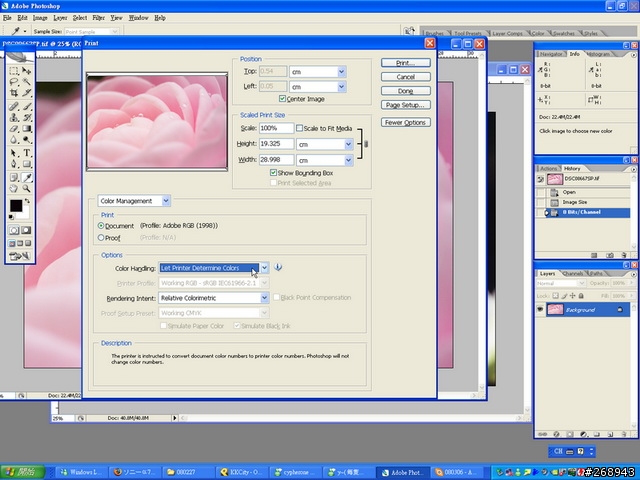Open the Color Management dropdown
This screenshot has height=480, width=640.
tap(166, 200)
